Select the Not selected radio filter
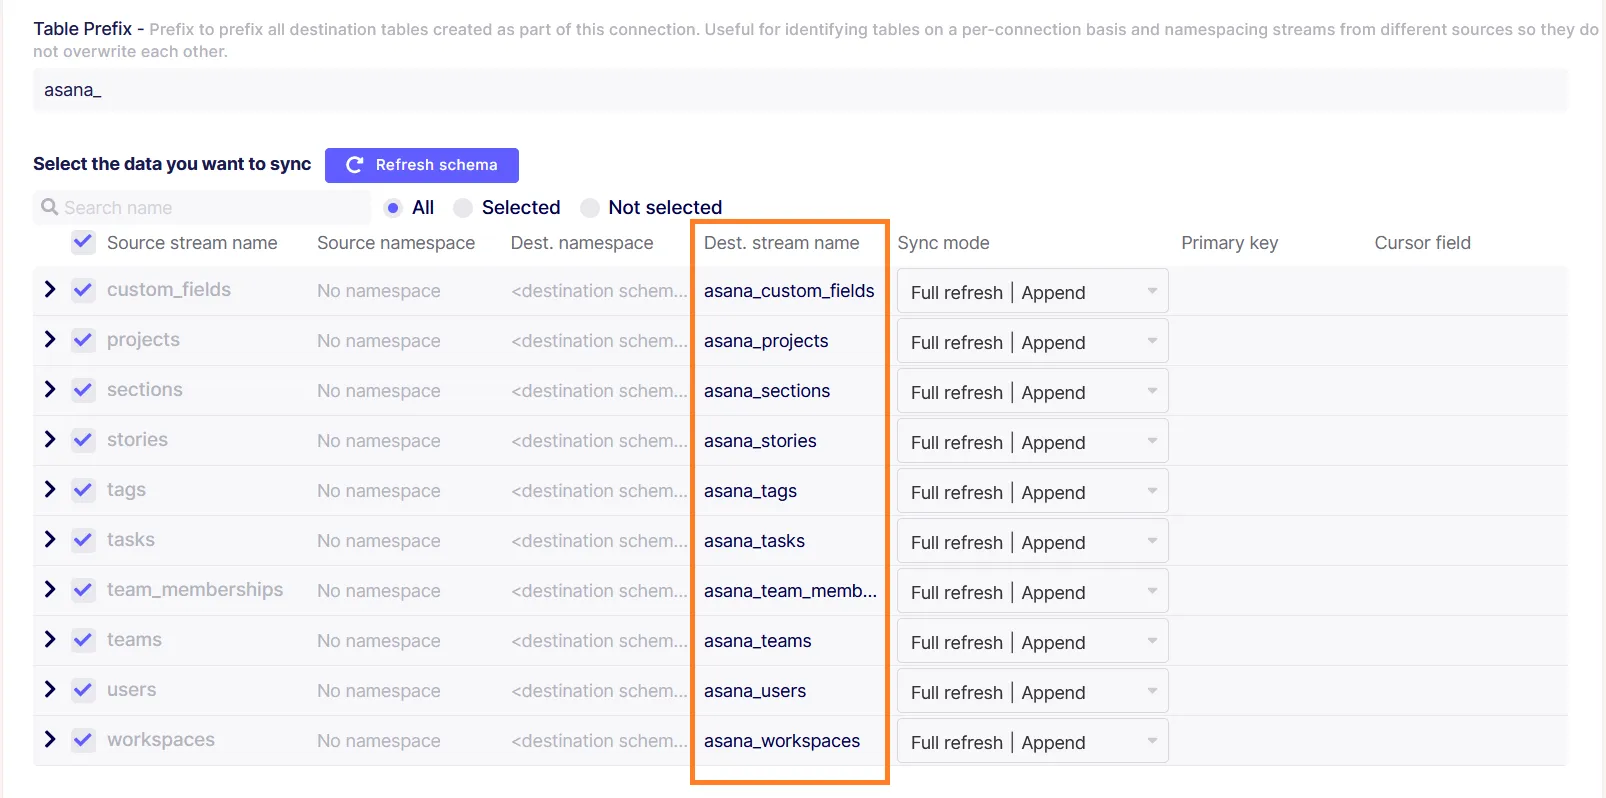 click(x=590, y=208)
